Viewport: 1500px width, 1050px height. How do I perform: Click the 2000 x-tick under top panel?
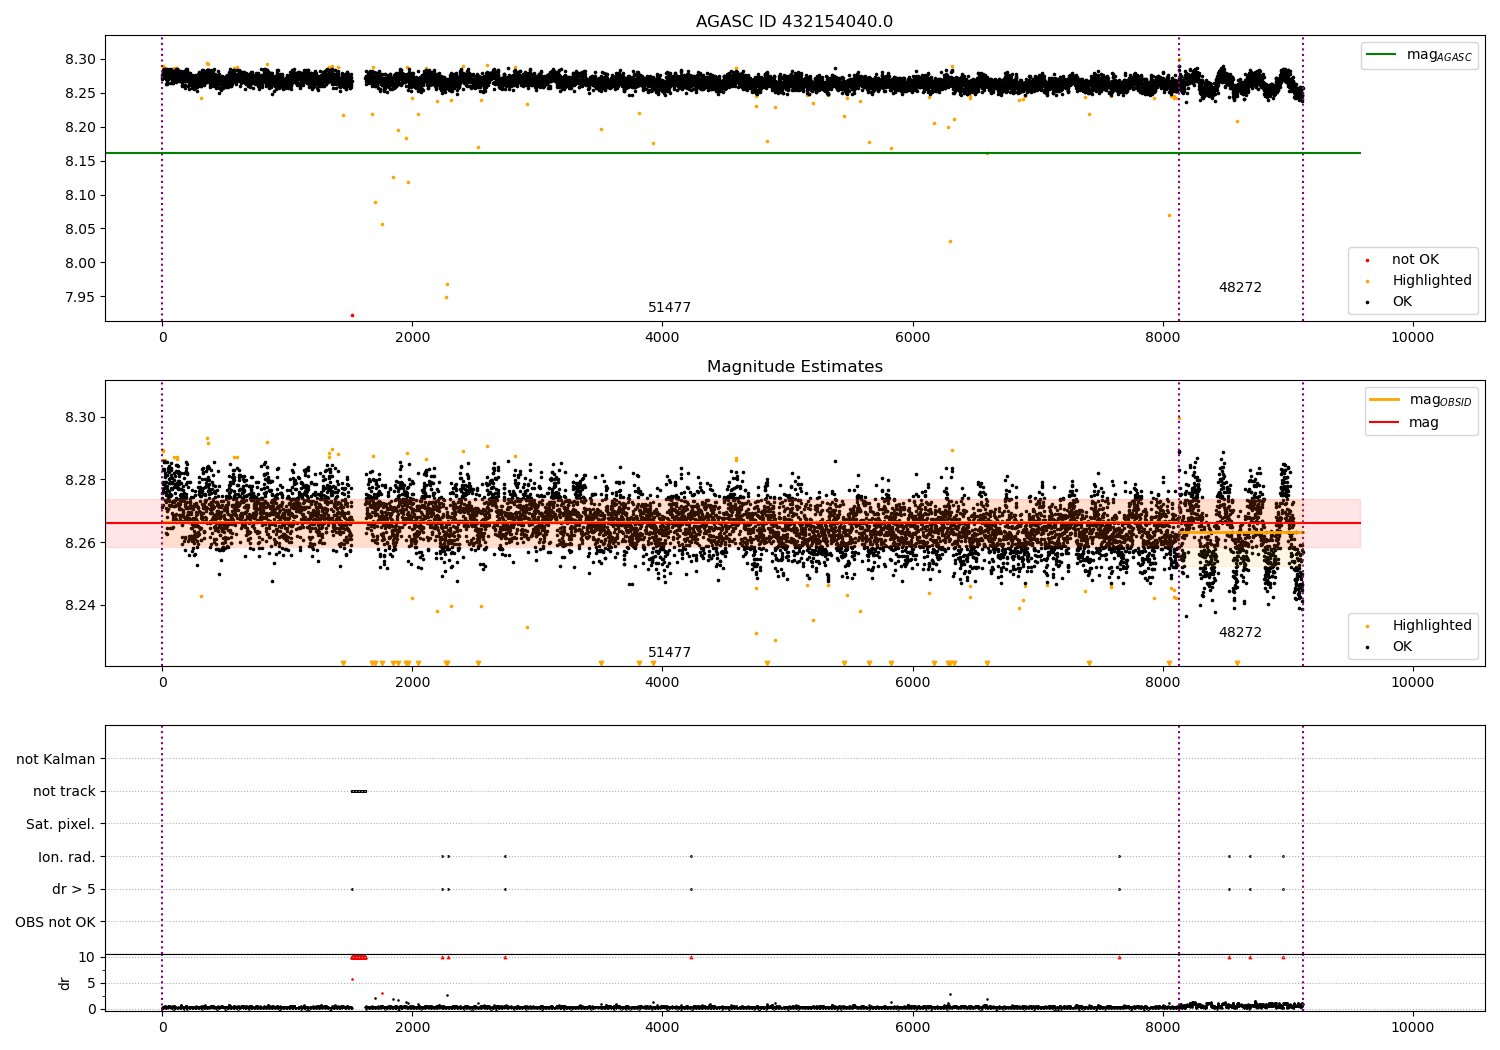tap(412, 338)
